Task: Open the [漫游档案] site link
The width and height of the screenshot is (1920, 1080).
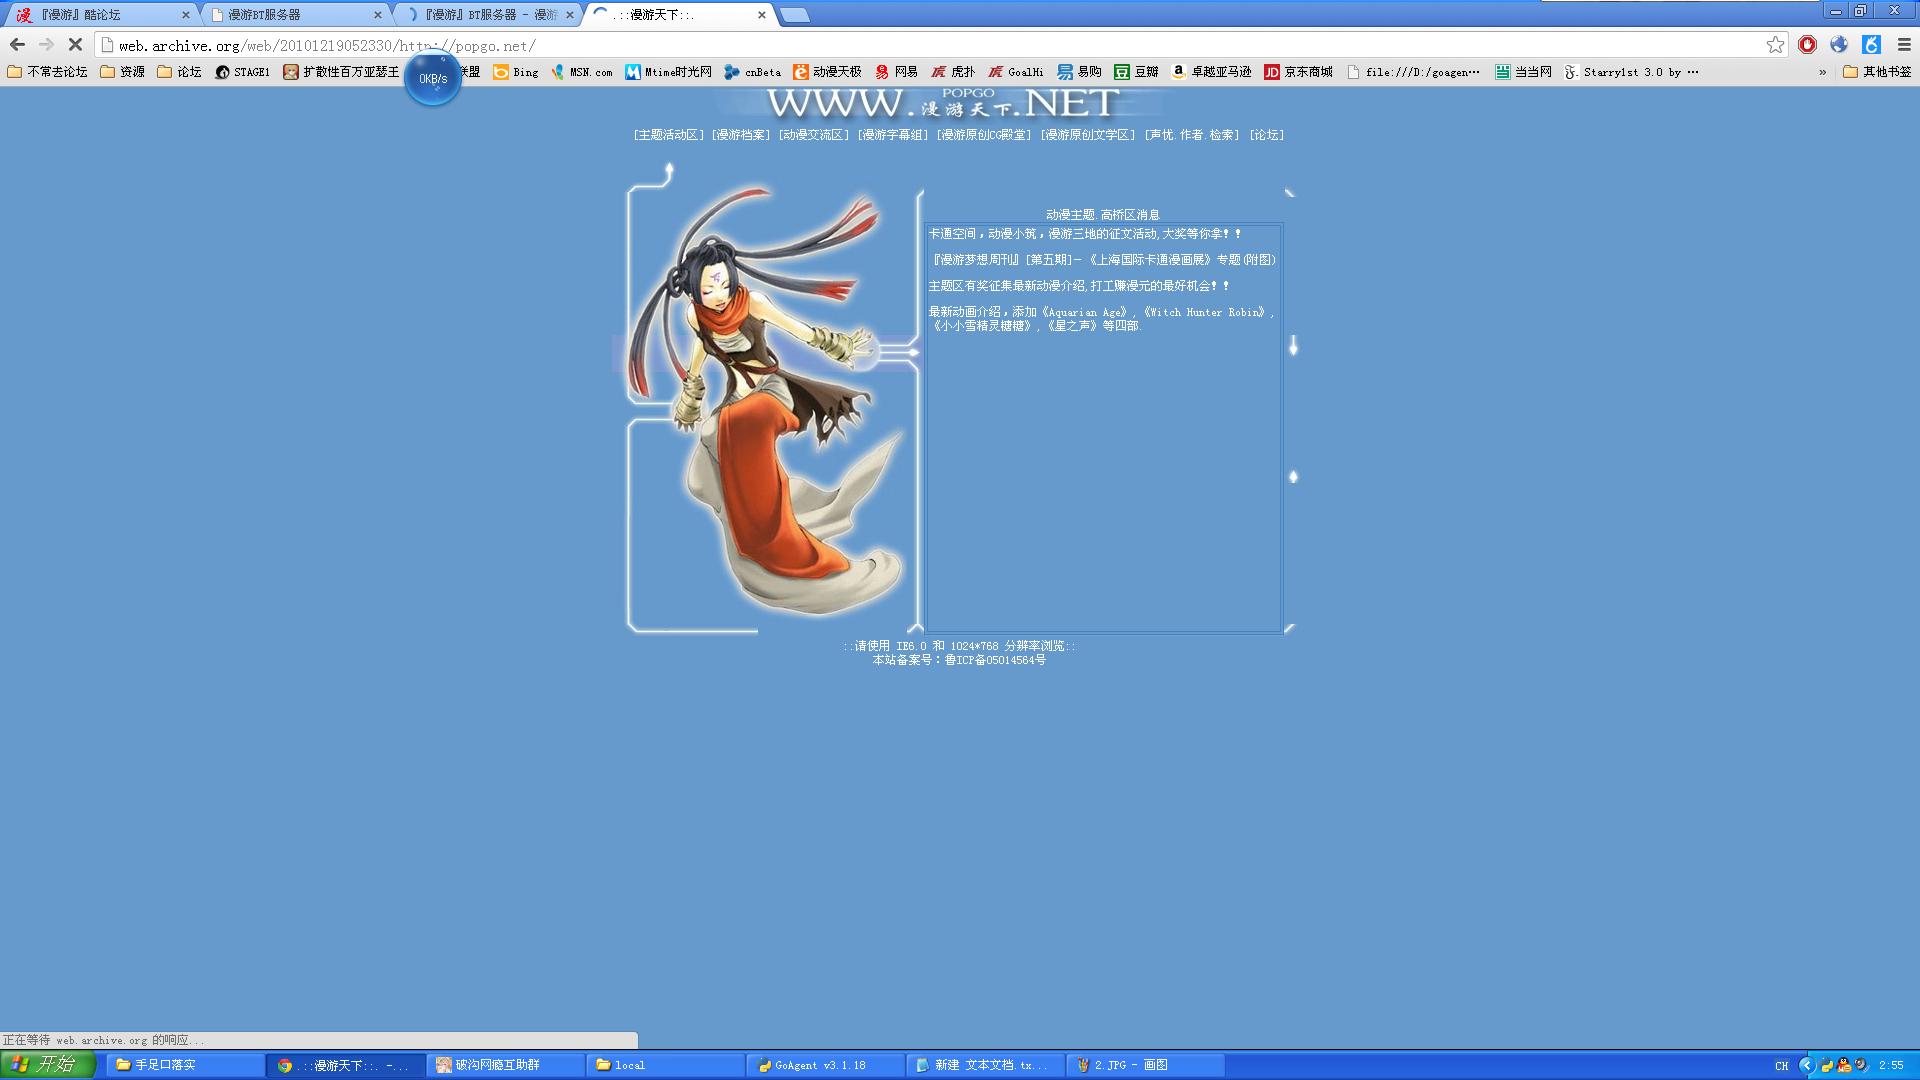Action: [741, 135]
